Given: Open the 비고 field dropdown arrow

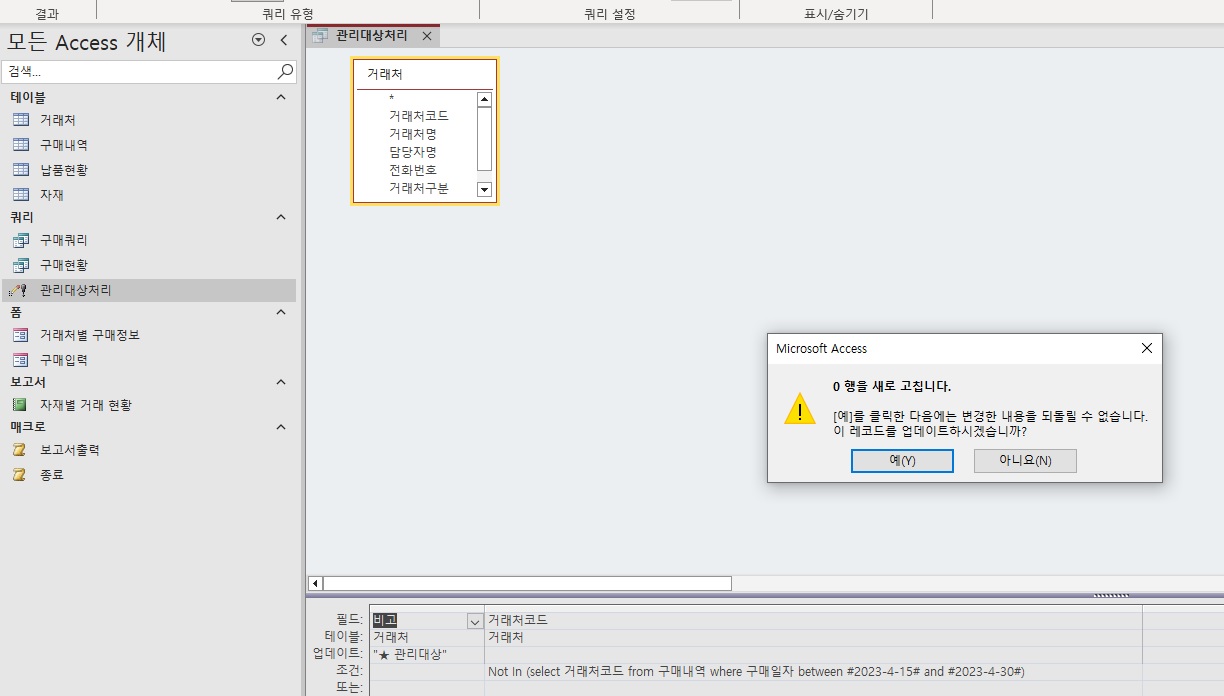Looking at the screenshot, I should click(474, 621).
